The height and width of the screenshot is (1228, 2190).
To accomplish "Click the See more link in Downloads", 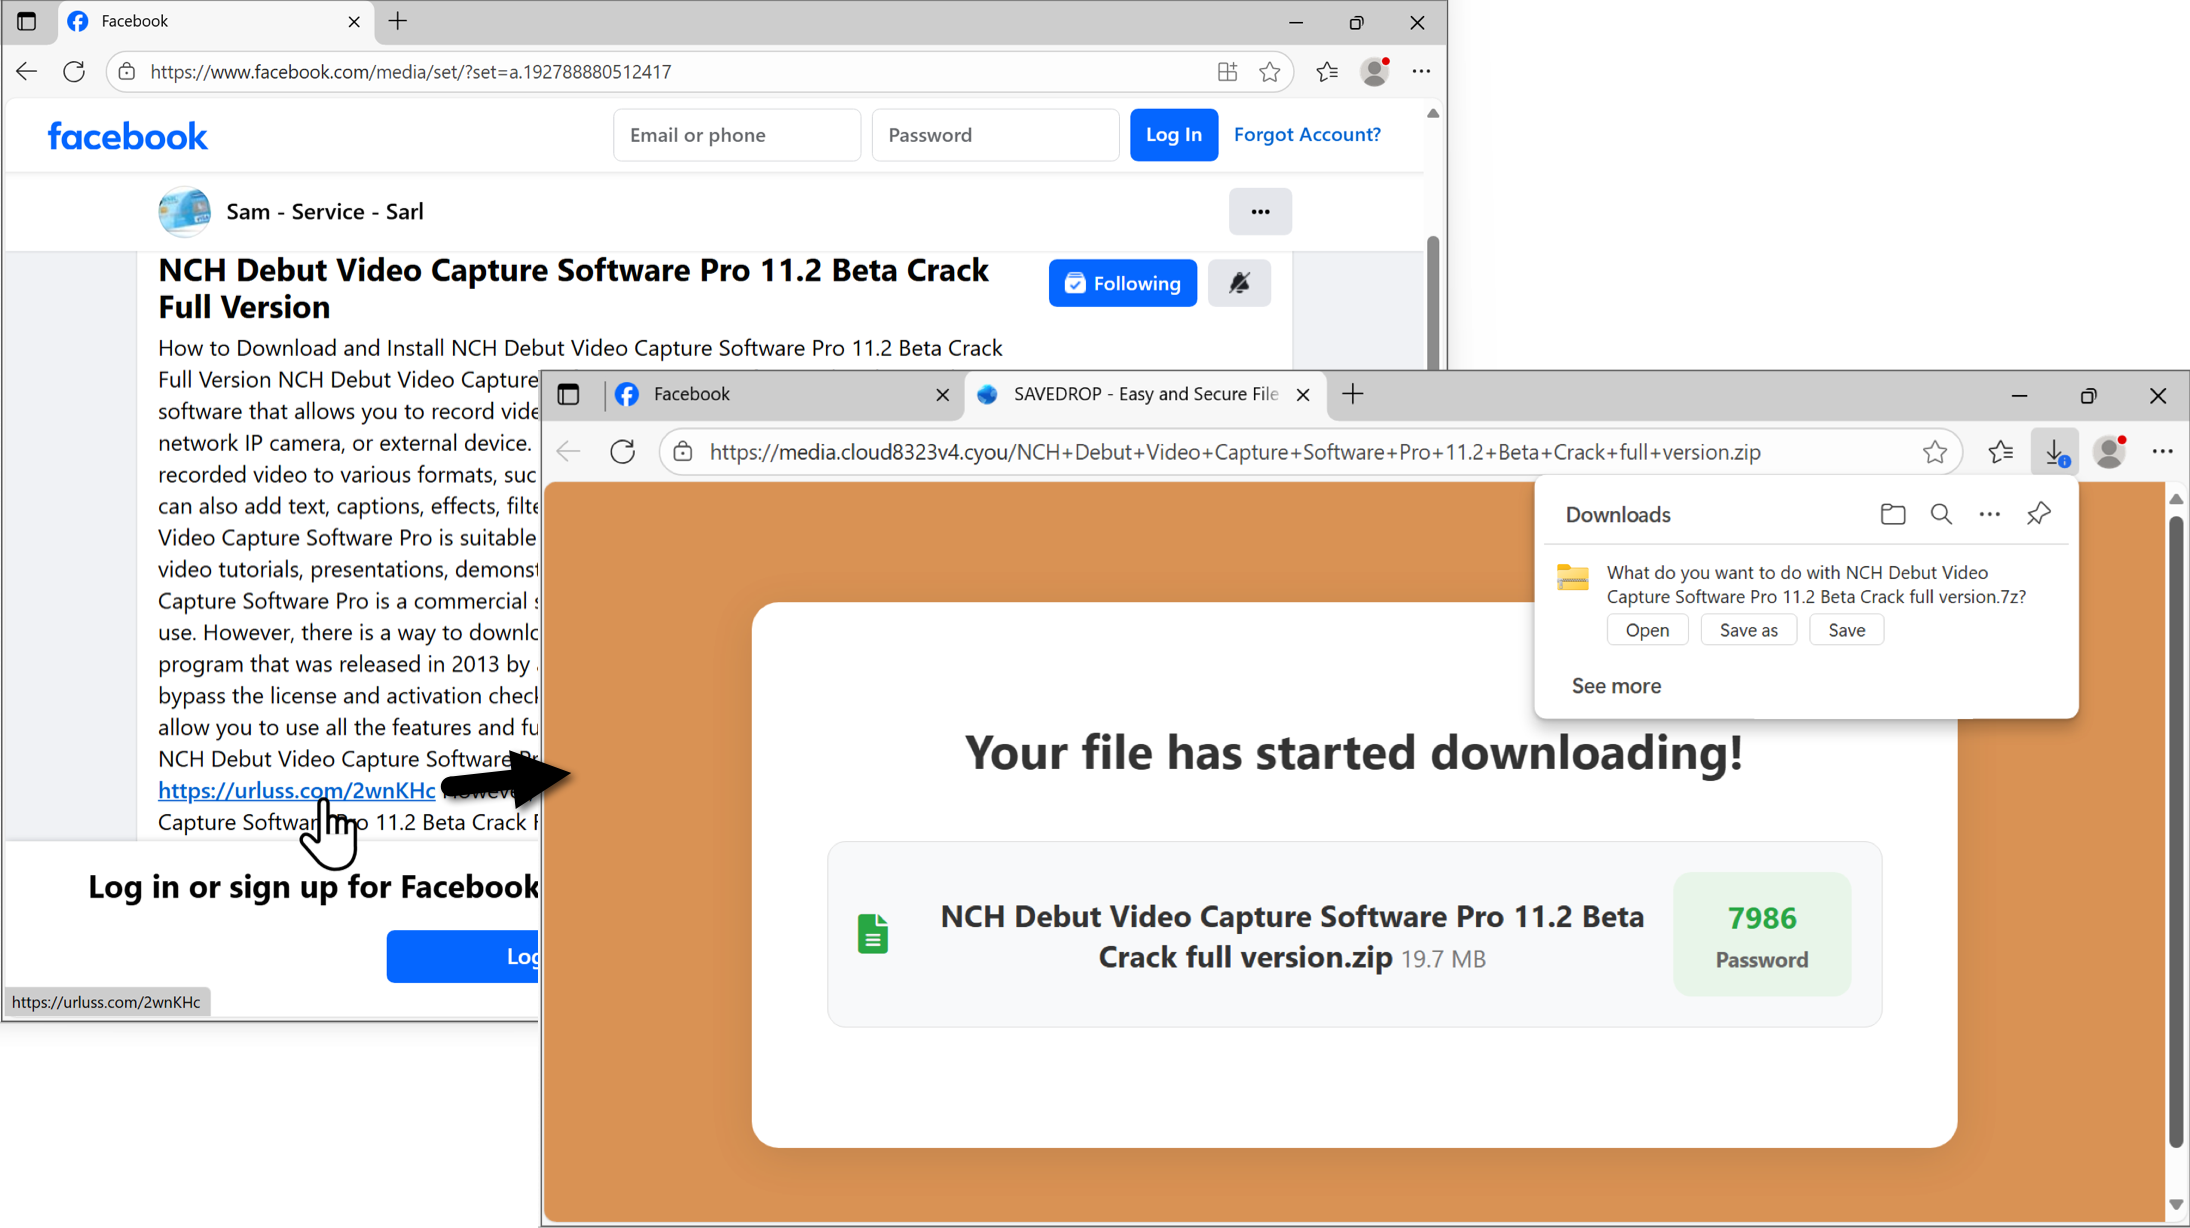I will [x=1615, y=686].
